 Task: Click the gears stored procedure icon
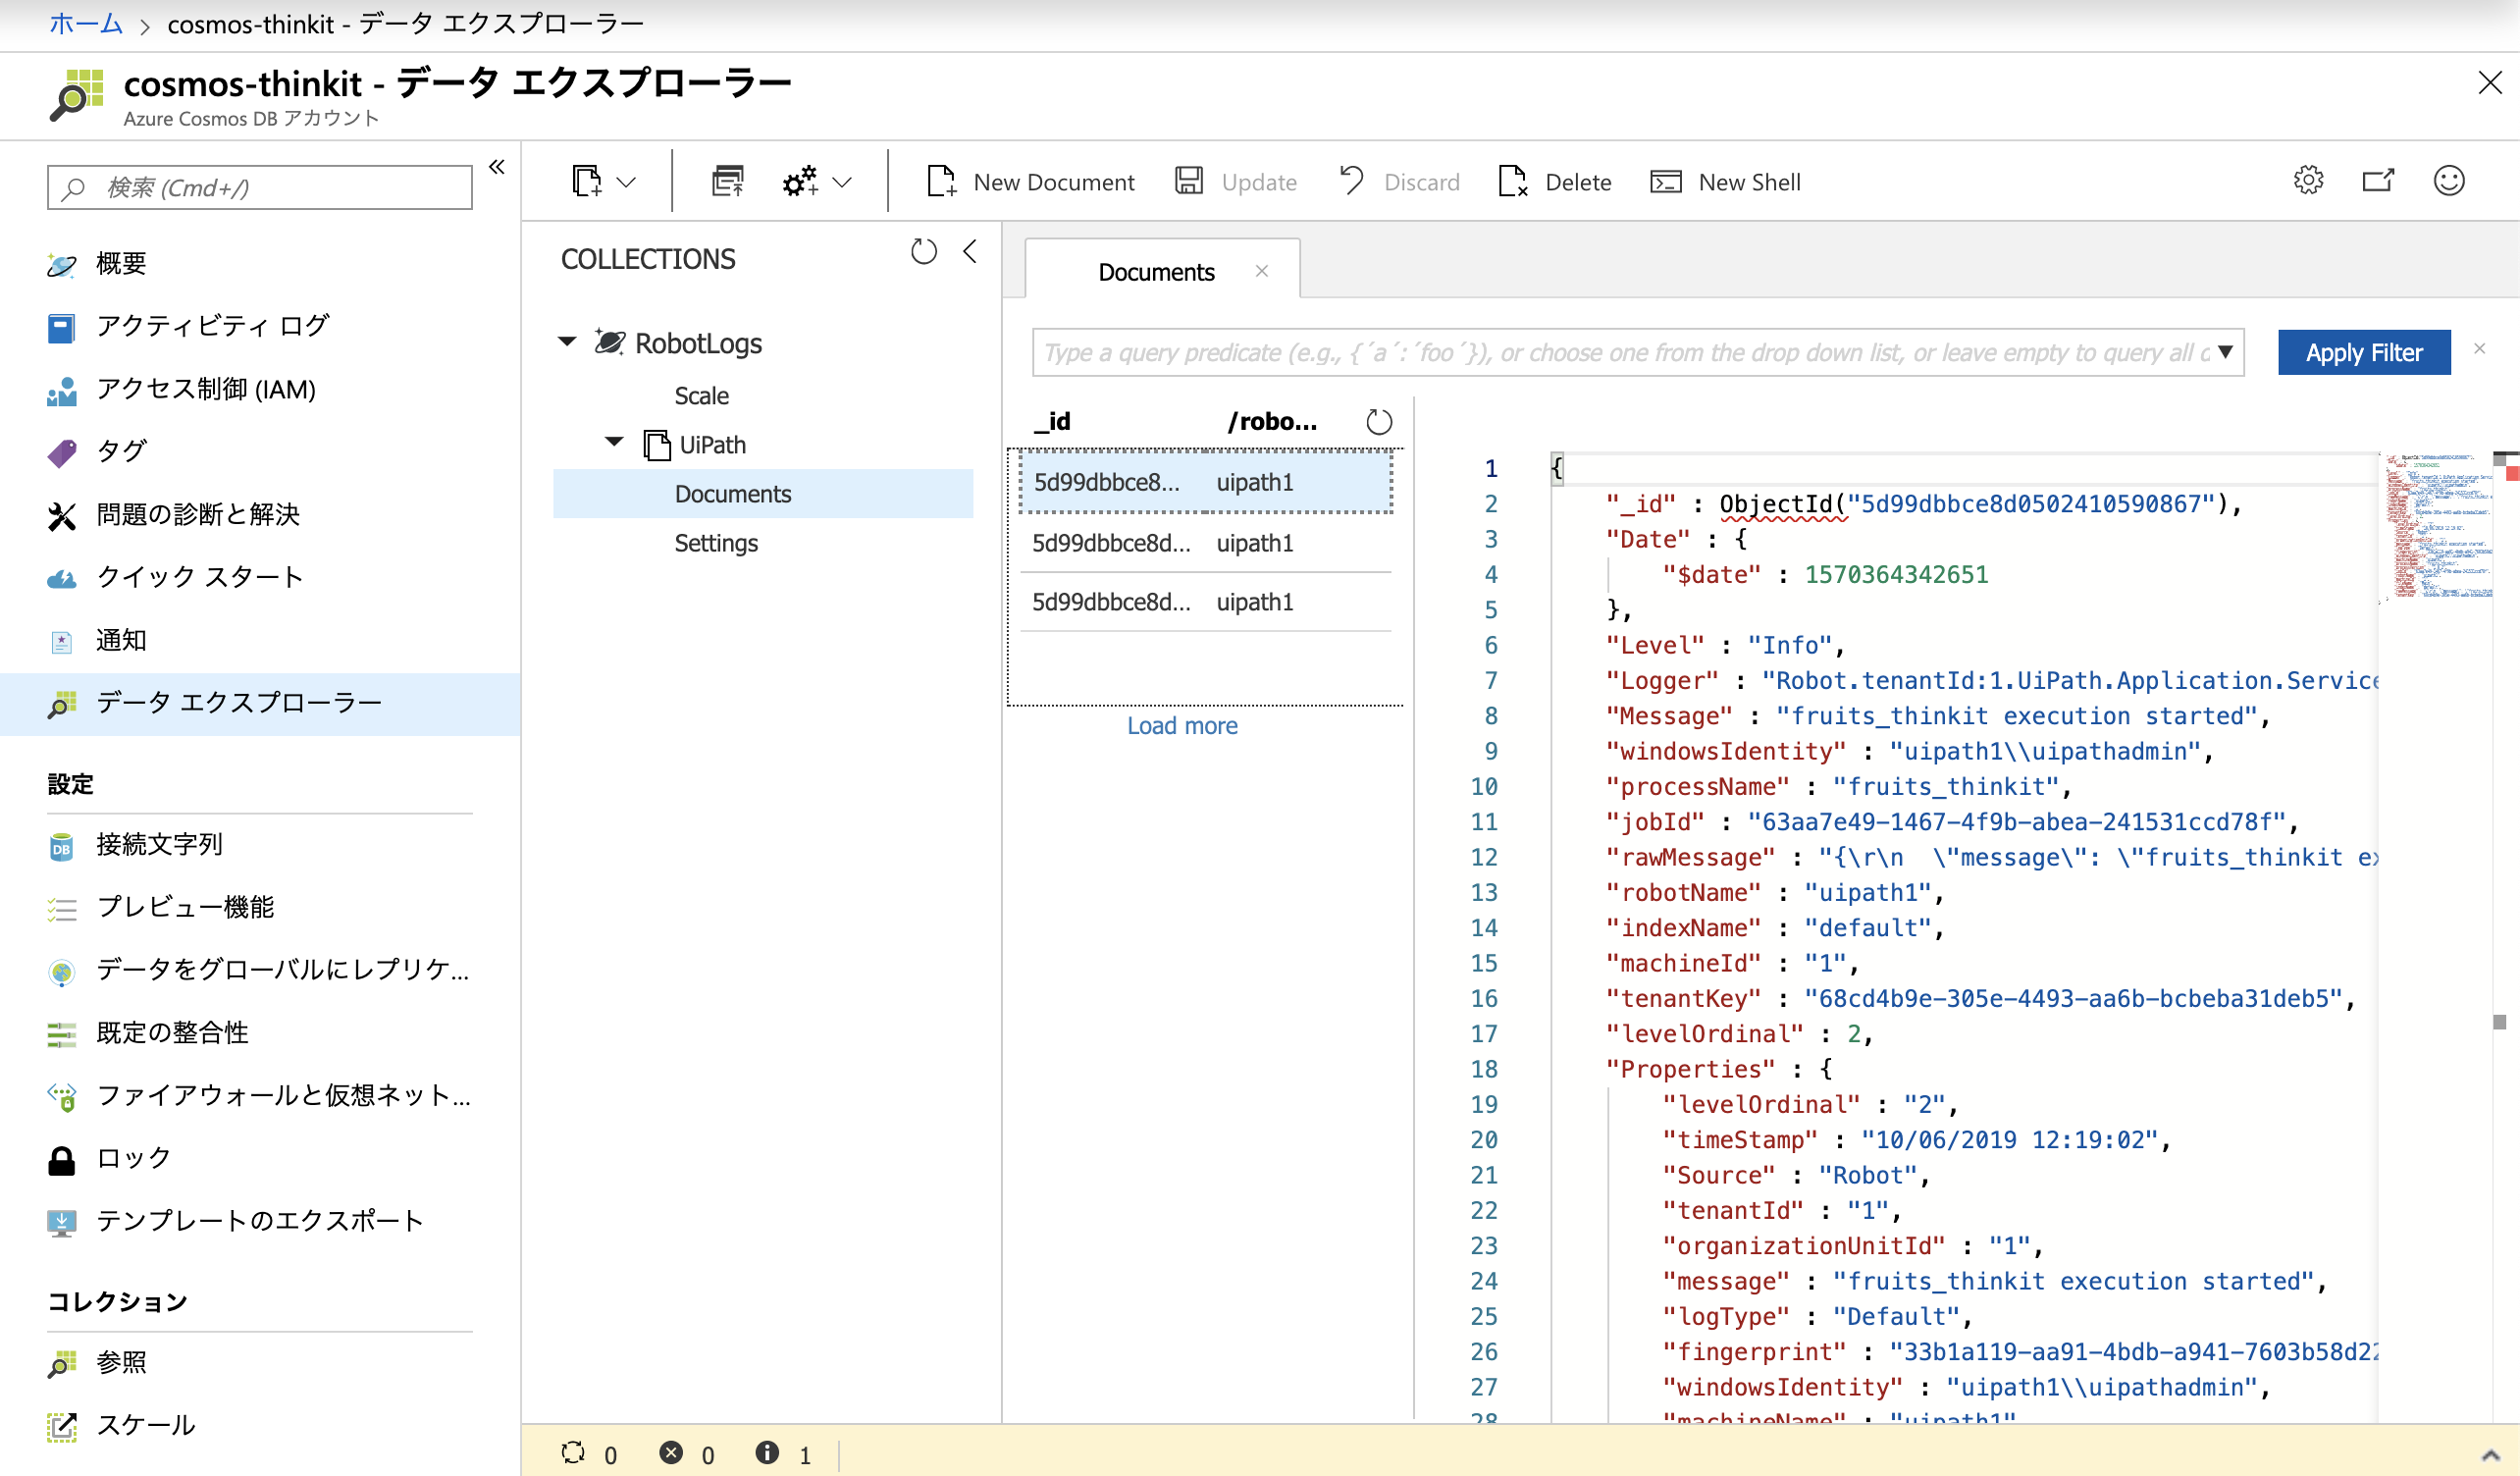point(800,182)
